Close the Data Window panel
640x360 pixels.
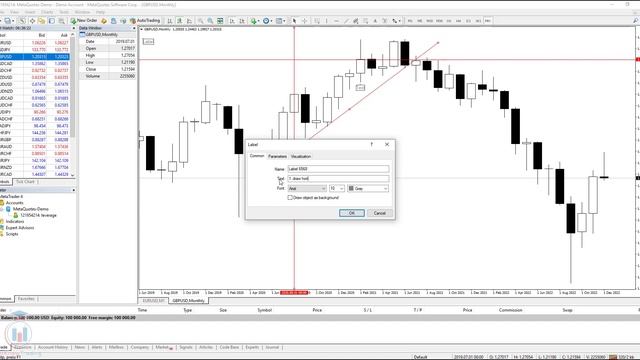(134, 28)
